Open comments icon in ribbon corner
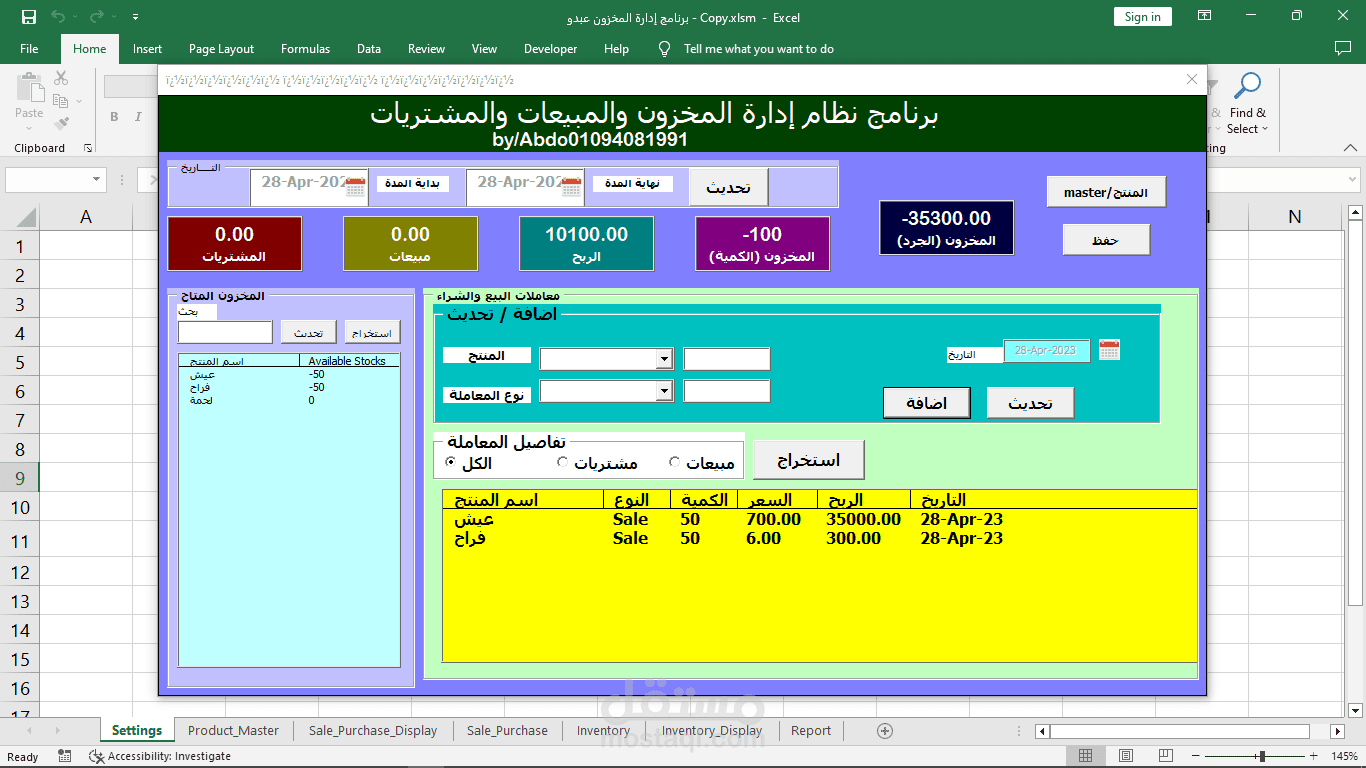 (x=1342, y=48)
